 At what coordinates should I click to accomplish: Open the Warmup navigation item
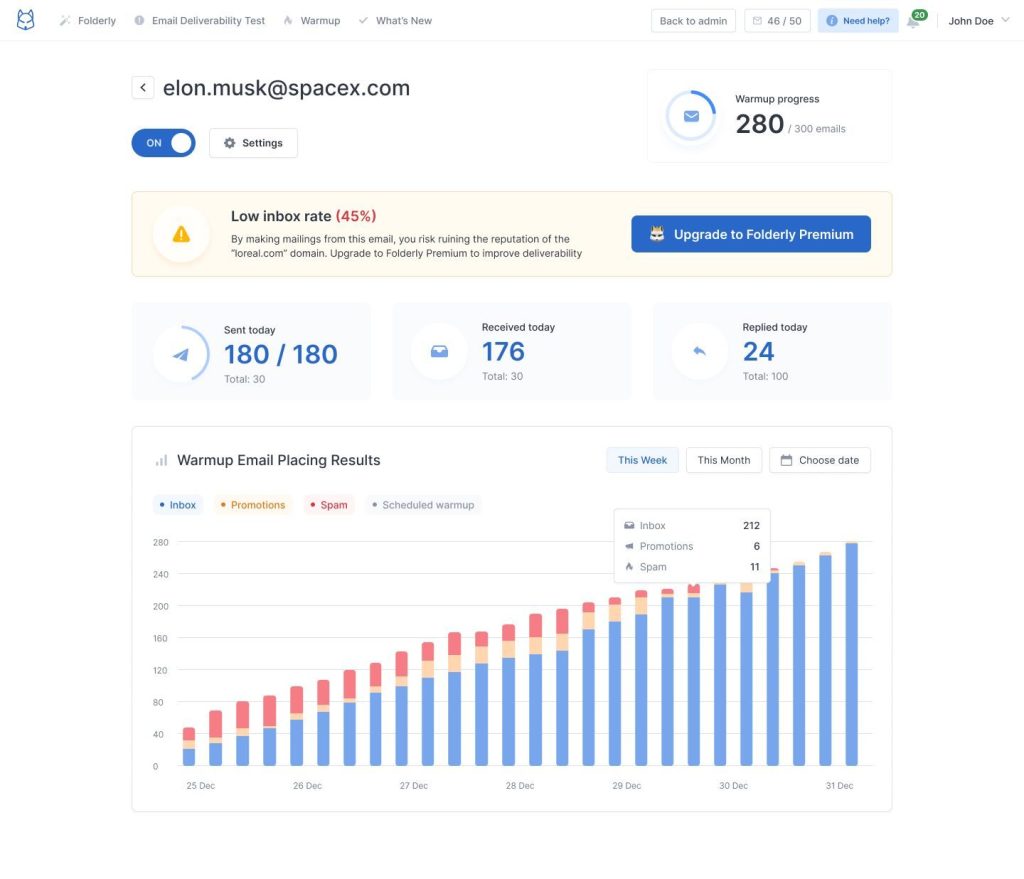(312, 21)
